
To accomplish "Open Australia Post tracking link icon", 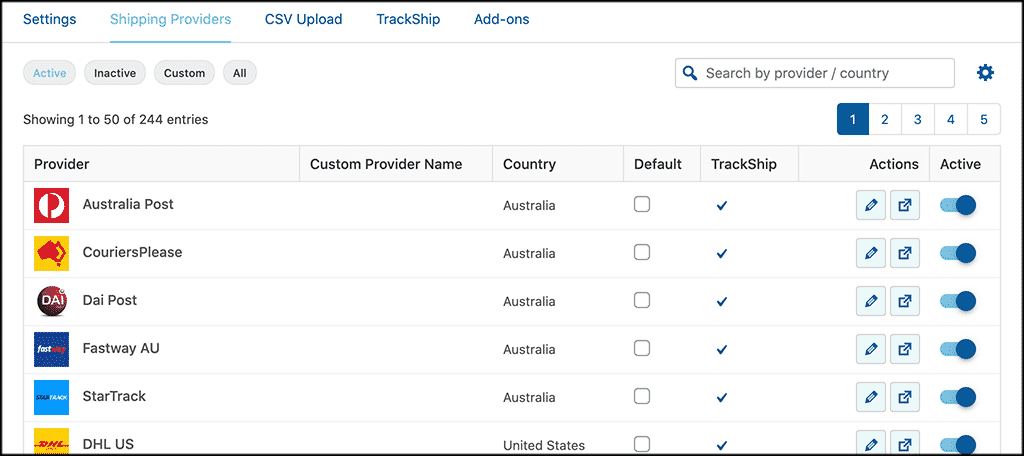I will pos(904,205).
